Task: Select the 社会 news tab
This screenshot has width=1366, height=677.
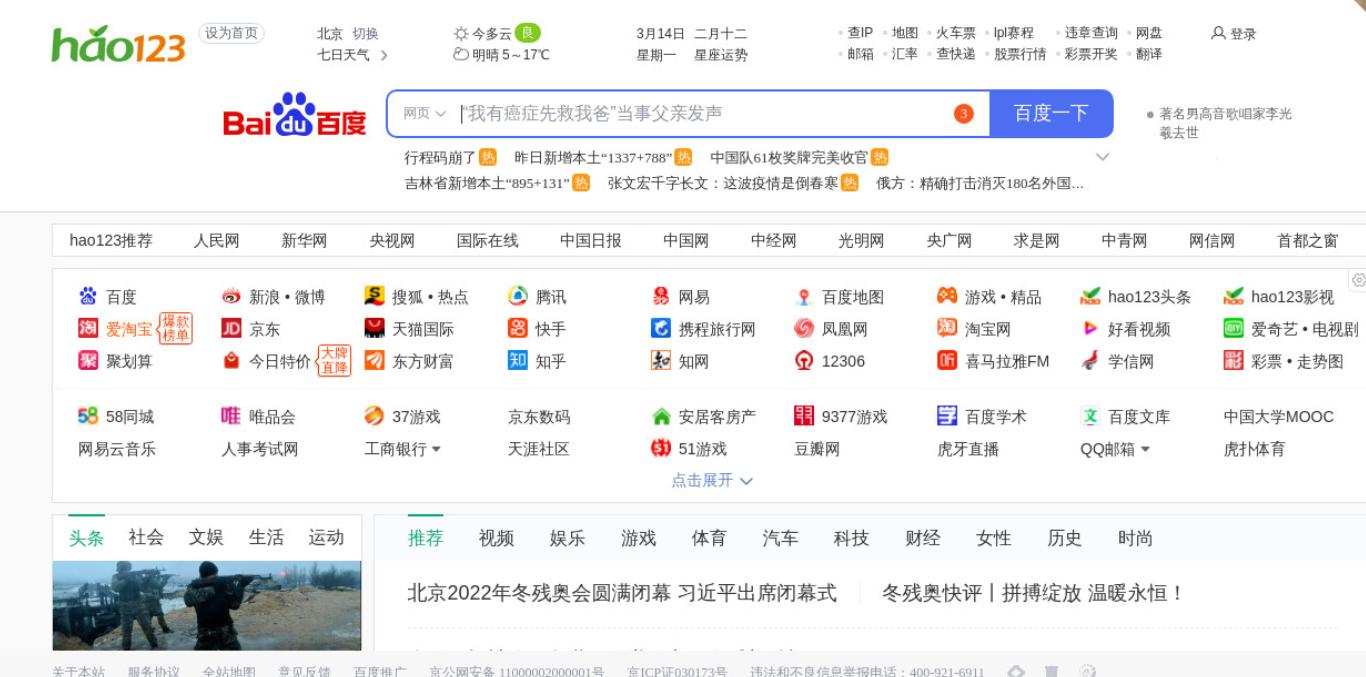Action: (146, 538)
